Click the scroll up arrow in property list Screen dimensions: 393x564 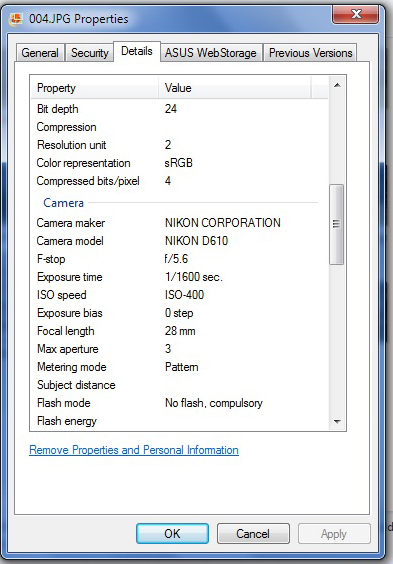click(337, 85)
